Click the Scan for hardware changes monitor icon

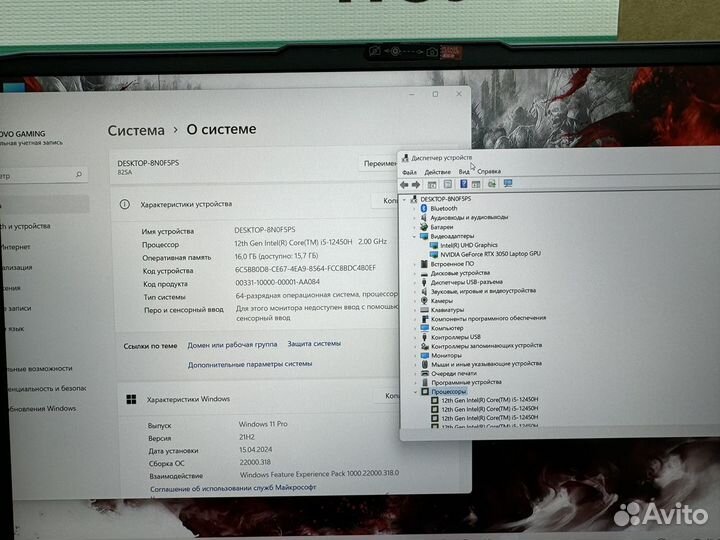(x=507, y=183)
